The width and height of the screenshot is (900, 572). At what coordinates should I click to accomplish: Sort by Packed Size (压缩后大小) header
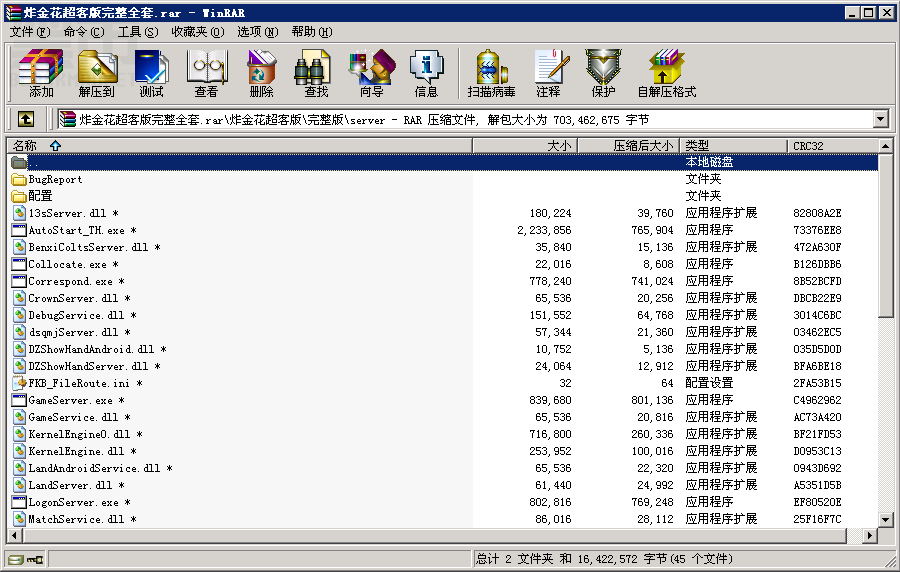point(629,146)
